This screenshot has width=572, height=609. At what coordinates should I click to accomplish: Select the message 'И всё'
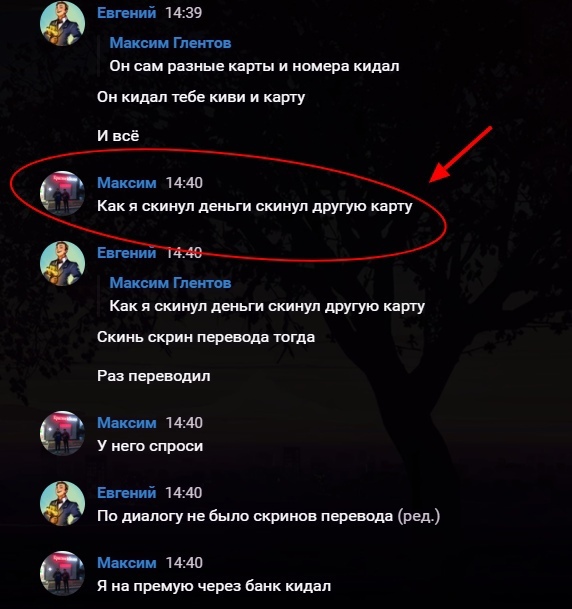[x=118, y=136]
